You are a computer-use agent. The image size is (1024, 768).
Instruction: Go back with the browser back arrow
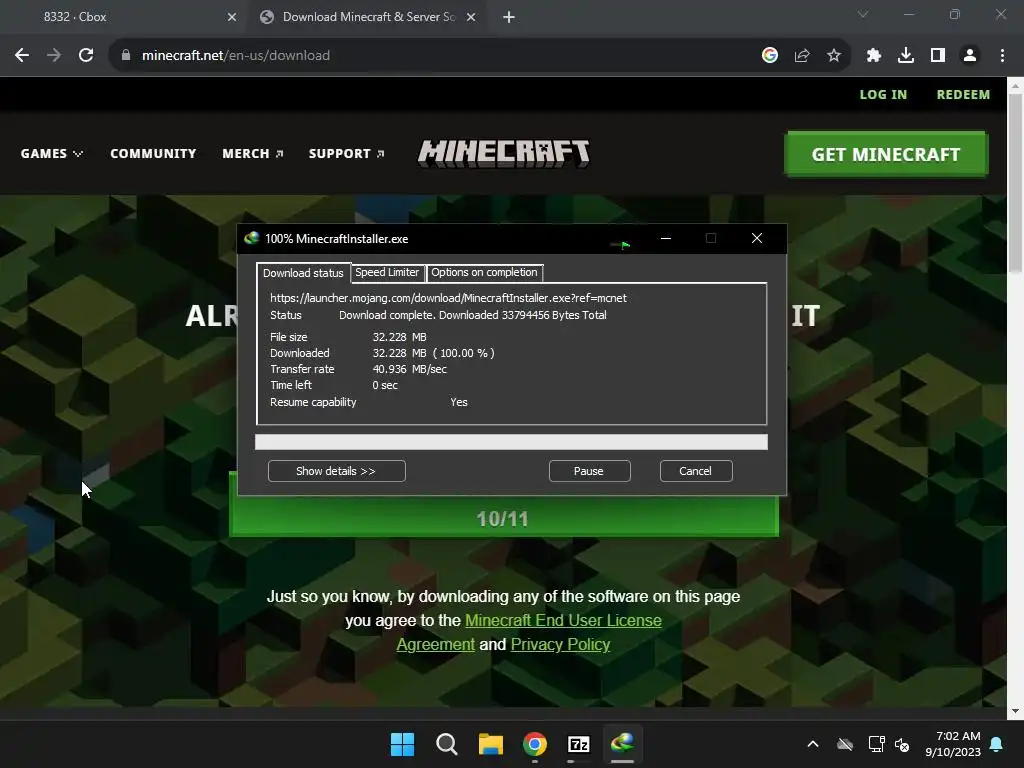(22, 56)
